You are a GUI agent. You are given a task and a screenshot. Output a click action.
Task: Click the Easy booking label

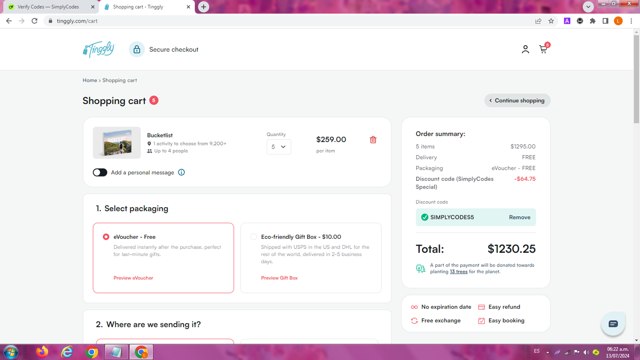click(506, 320)
